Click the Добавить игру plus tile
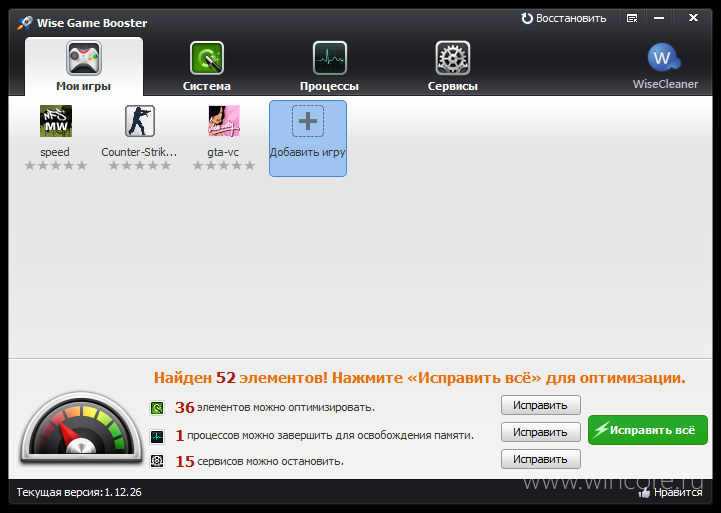721x513 pixels. tap(308, 138)
